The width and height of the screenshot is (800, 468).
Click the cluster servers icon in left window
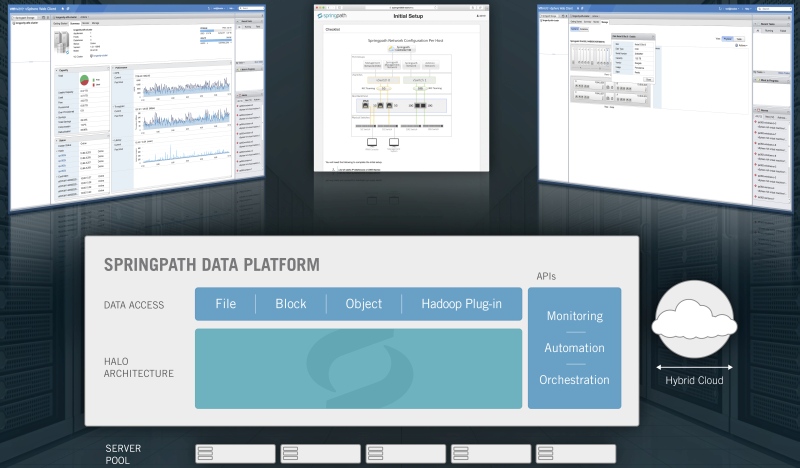tap(62, 42)
